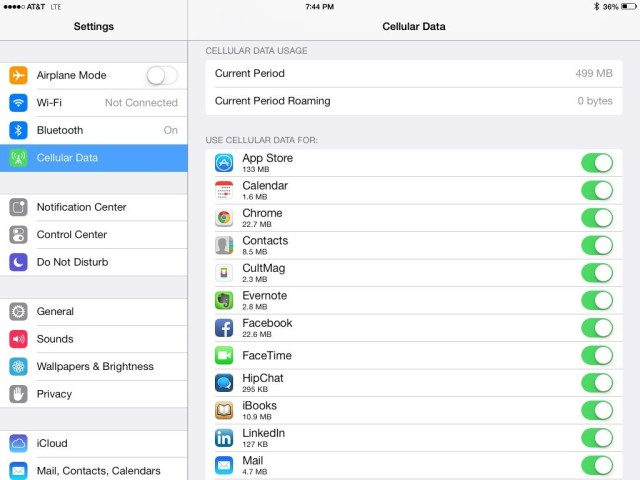Tap the HipChat app icon
Viewport: 640px width, 480px height.
pos(224,382)
